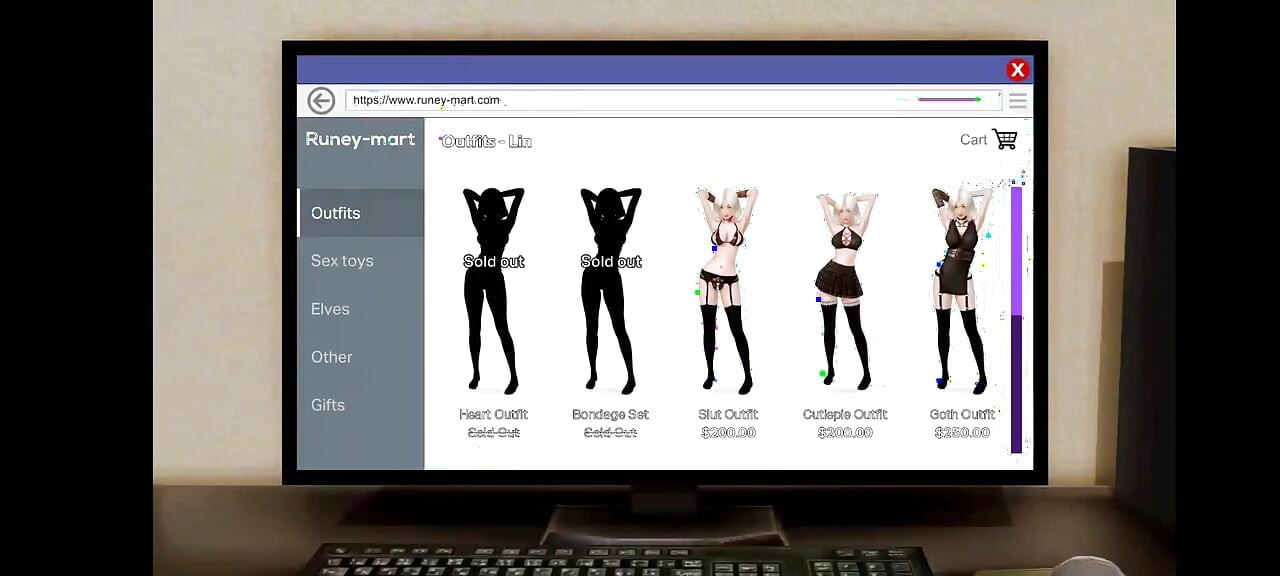Open the hamburger menu icon
1280x576 pixels.
[1017, 100]
